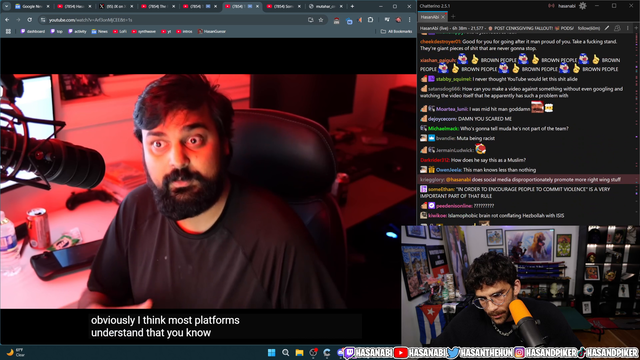Open the Windows Start menu

click(x=271, y=352)
